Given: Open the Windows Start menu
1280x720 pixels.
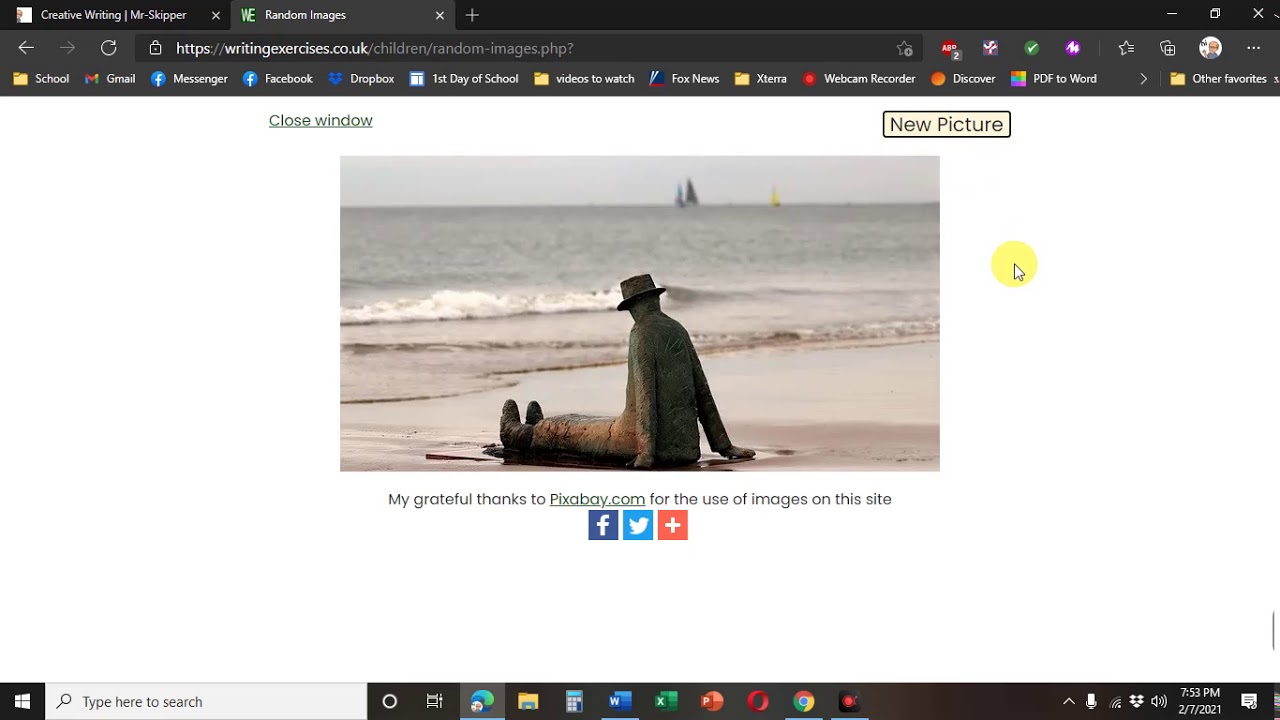Looking at the screenshot, I should (22, 701).
